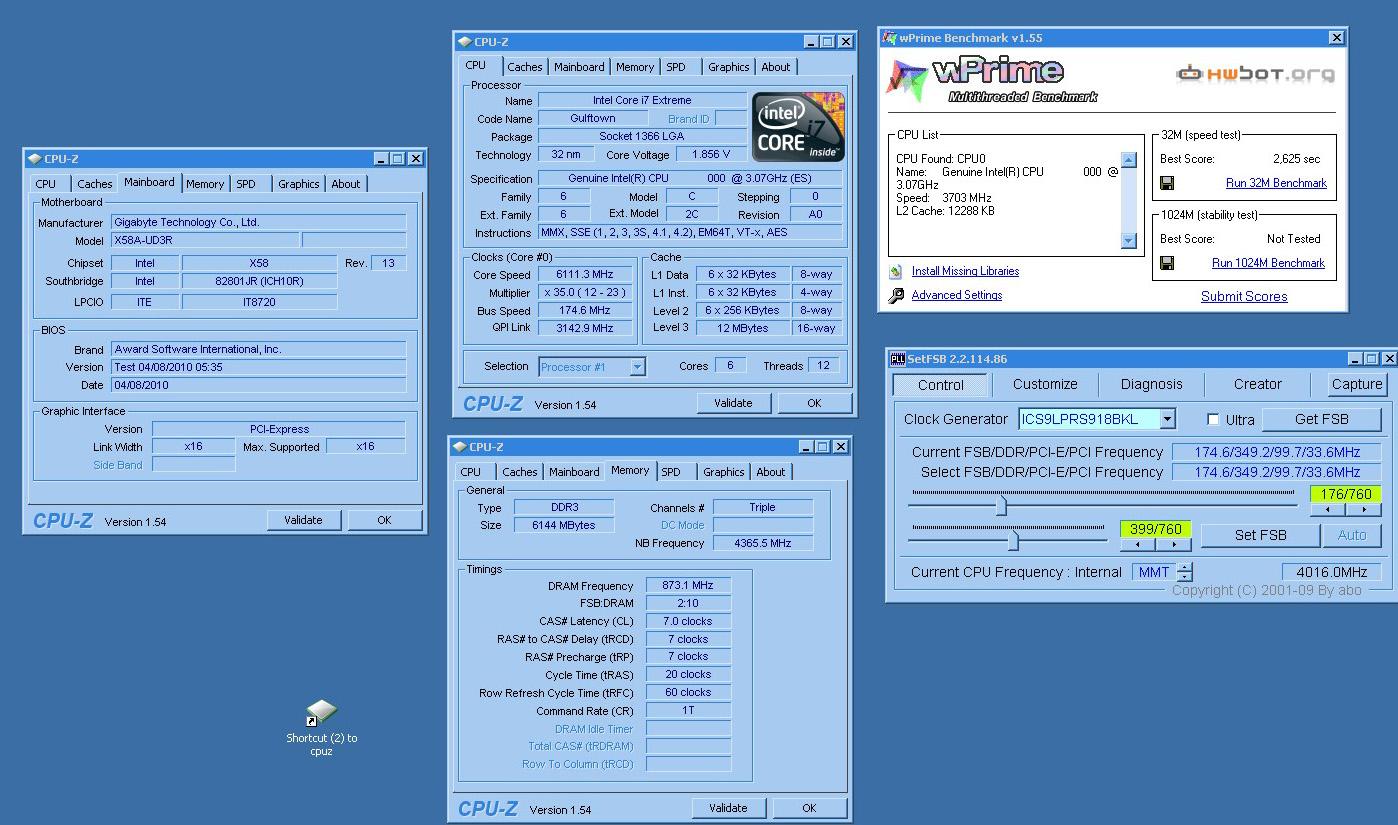Click the Install Missing Libraries icon in wPrime
The width and height of the screenshot is (1398, 825).
click(x=896, y=272)
